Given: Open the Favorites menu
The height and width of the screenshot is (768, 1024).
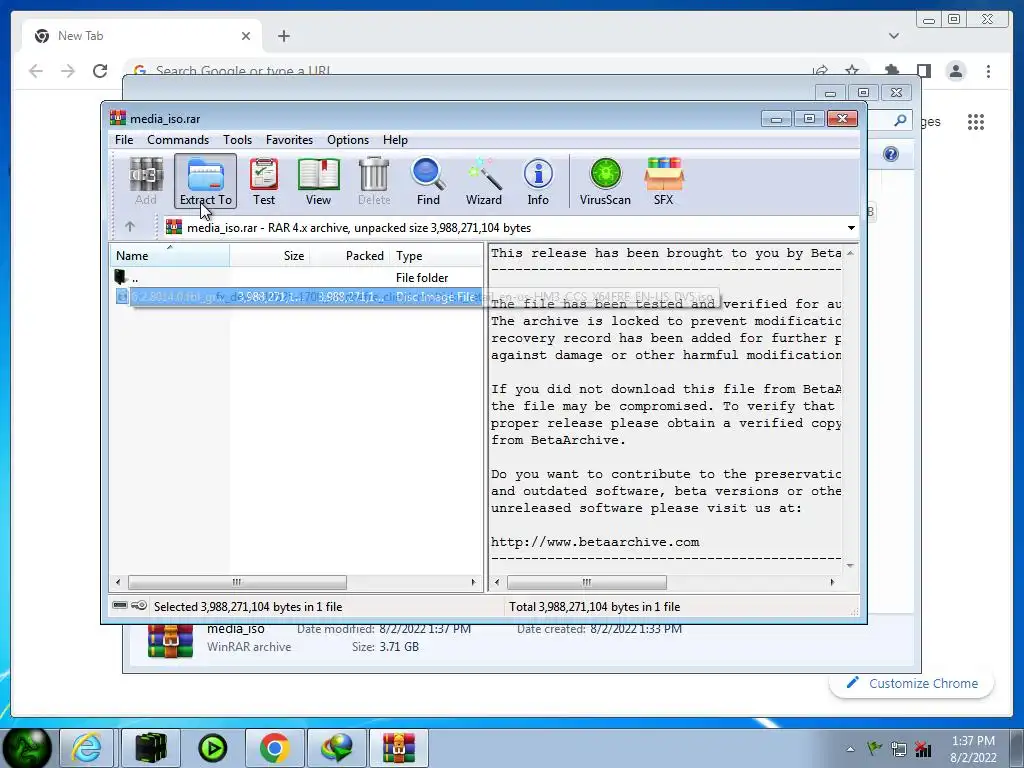Looking at the screenshot, I should tap(289, 140).
